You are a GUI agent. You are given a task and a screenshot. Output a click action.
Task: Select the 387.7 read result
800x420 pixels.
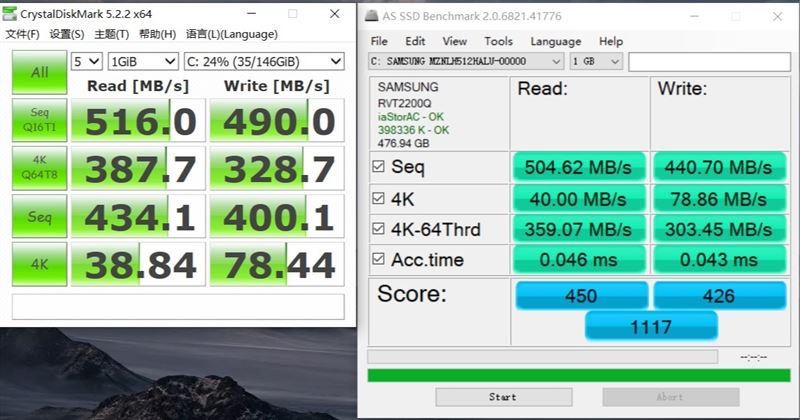click(138, 168)
